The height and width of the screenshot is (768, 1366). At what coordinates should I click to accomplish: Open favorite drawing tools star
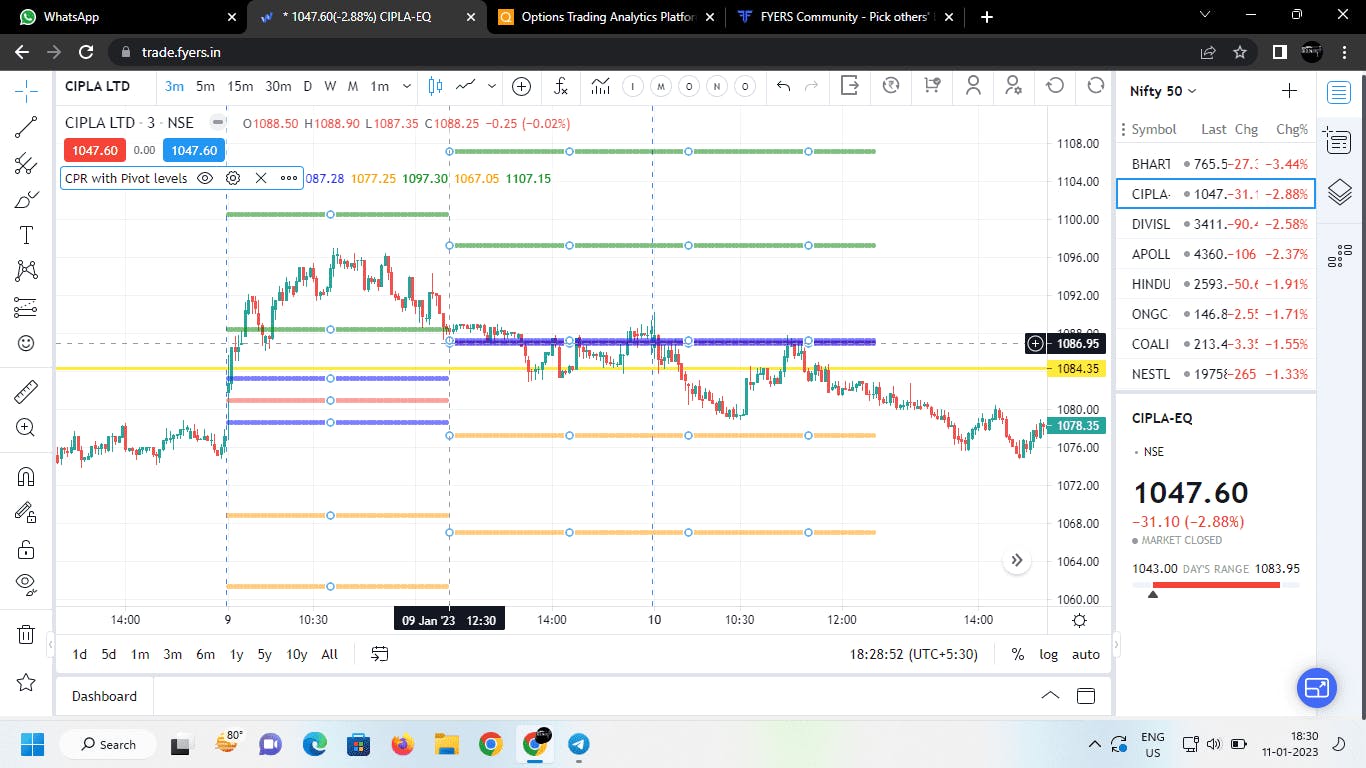[26, 682]
